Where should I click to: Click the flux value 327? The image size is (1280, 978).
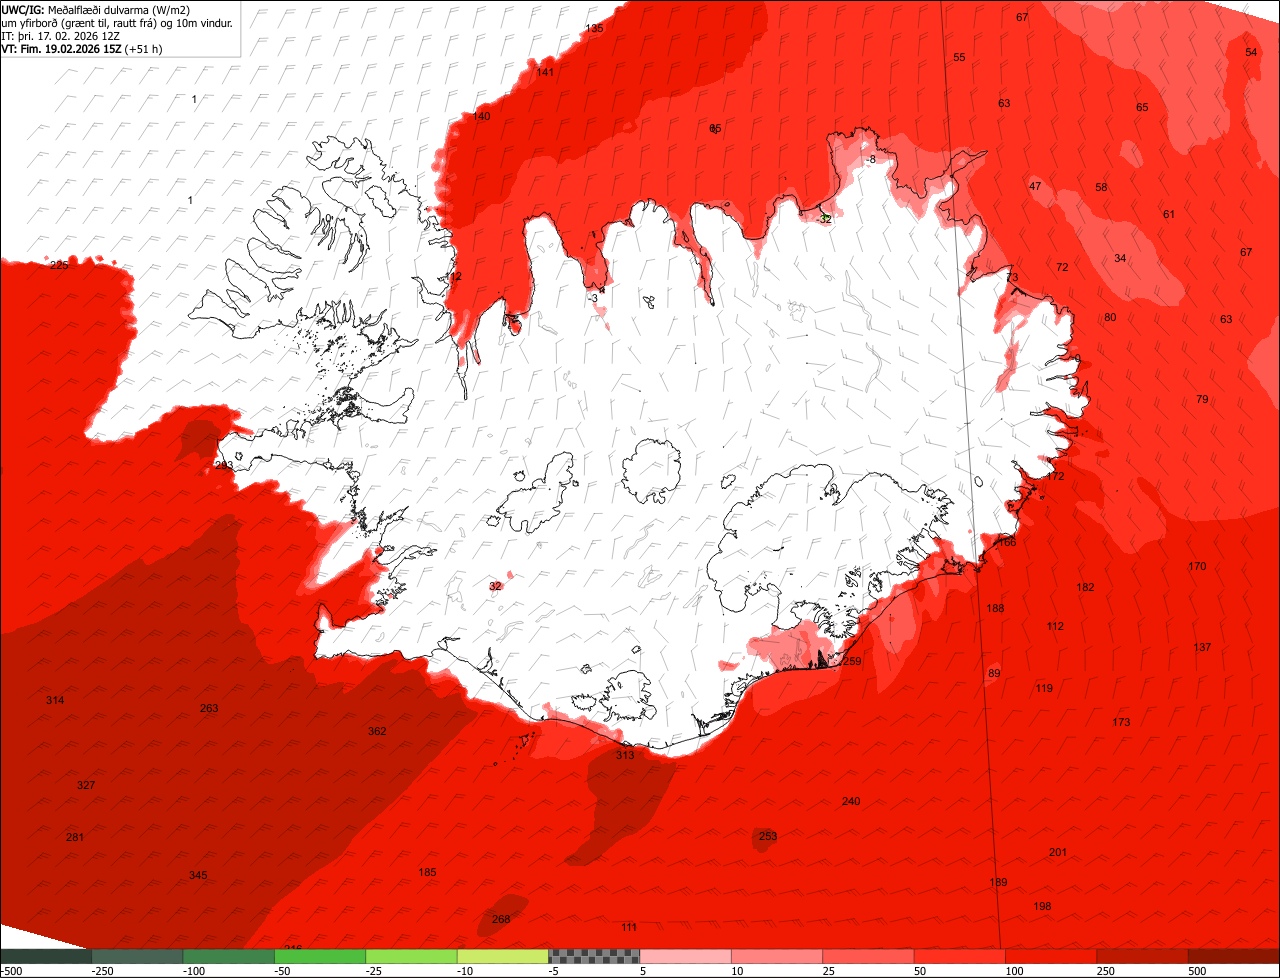pos(86,785)
